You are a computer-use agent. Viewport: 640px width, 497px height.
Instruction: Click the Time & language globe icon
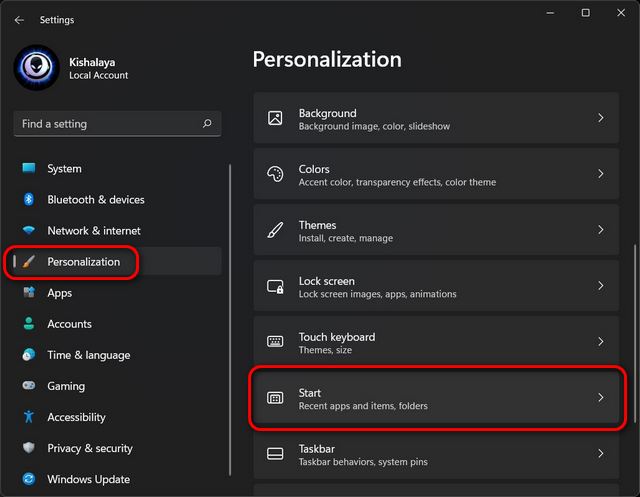(29, 355)
